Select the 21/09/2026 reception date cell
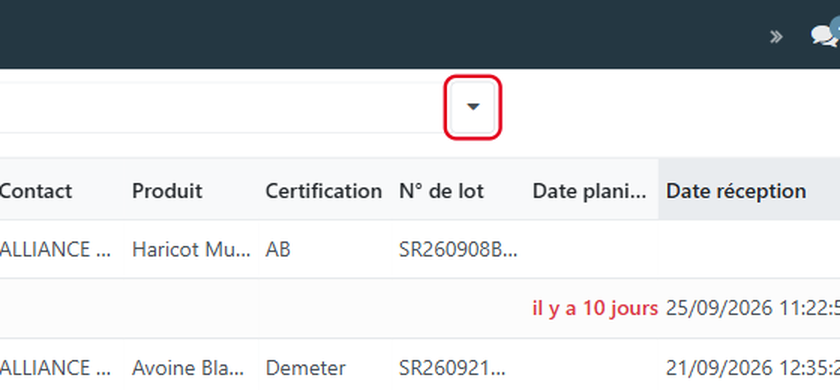840x390 pixels. [x=753, y=368]
